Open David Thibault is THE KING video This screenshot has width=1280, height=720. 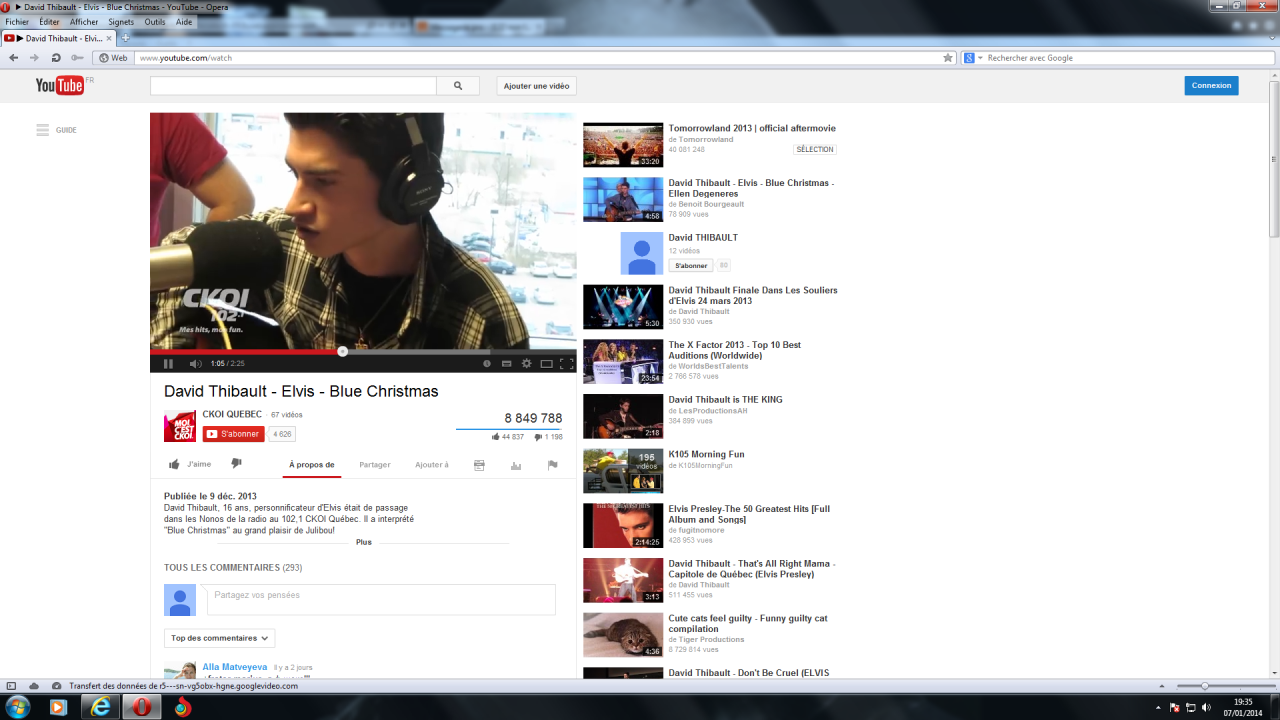[725, 400]
